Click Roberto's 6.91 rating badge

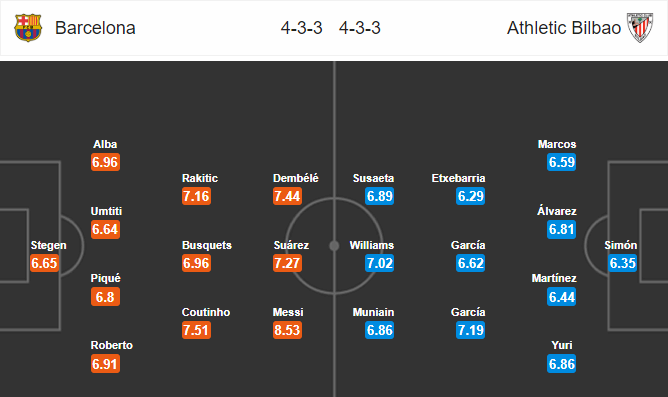pyautogui.click(x=105, y=364)
